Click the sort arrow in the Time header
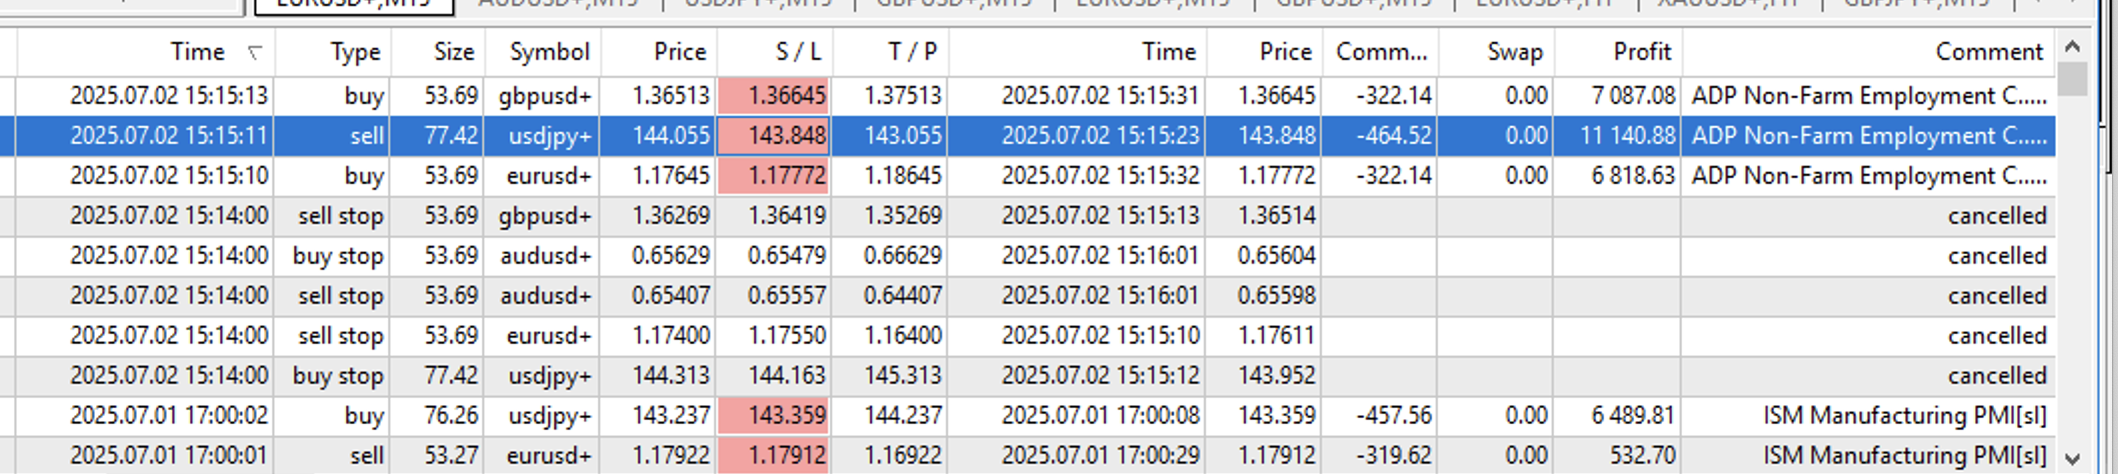Image resolution: width=2118 pixels, height=474 pixels. (255, 53)
